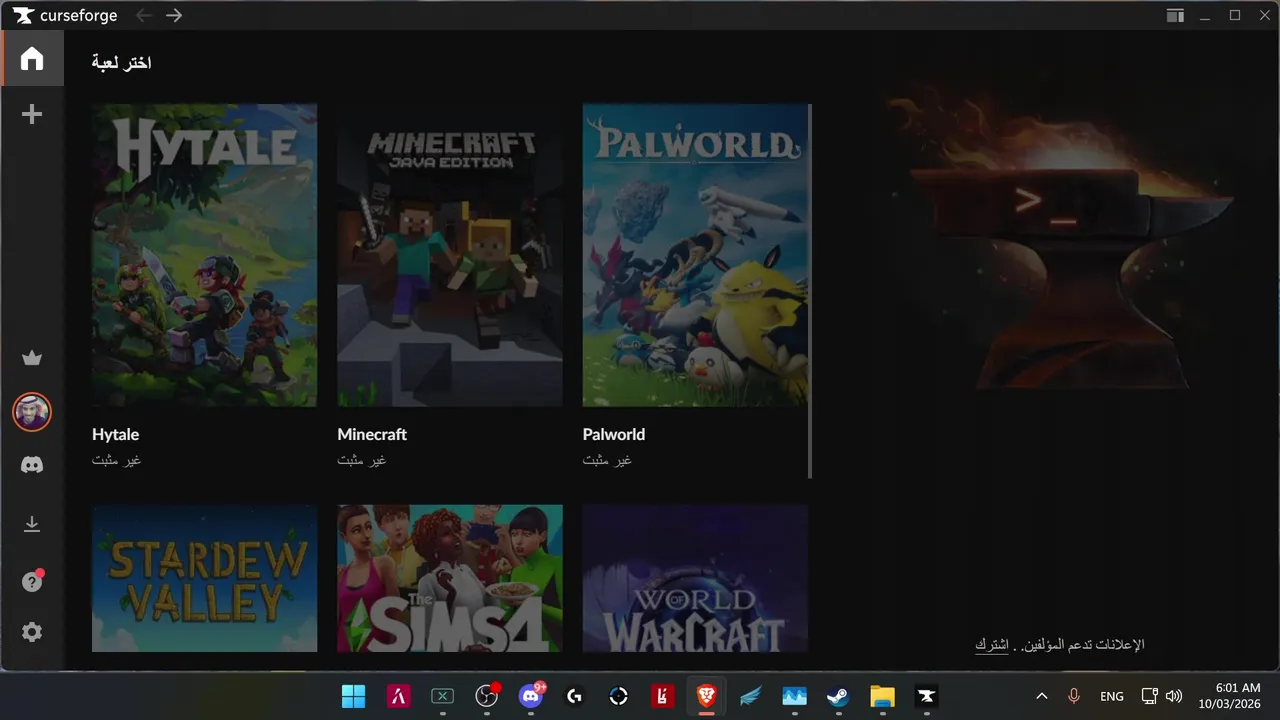Click the Hytale title text

(115, 434)
